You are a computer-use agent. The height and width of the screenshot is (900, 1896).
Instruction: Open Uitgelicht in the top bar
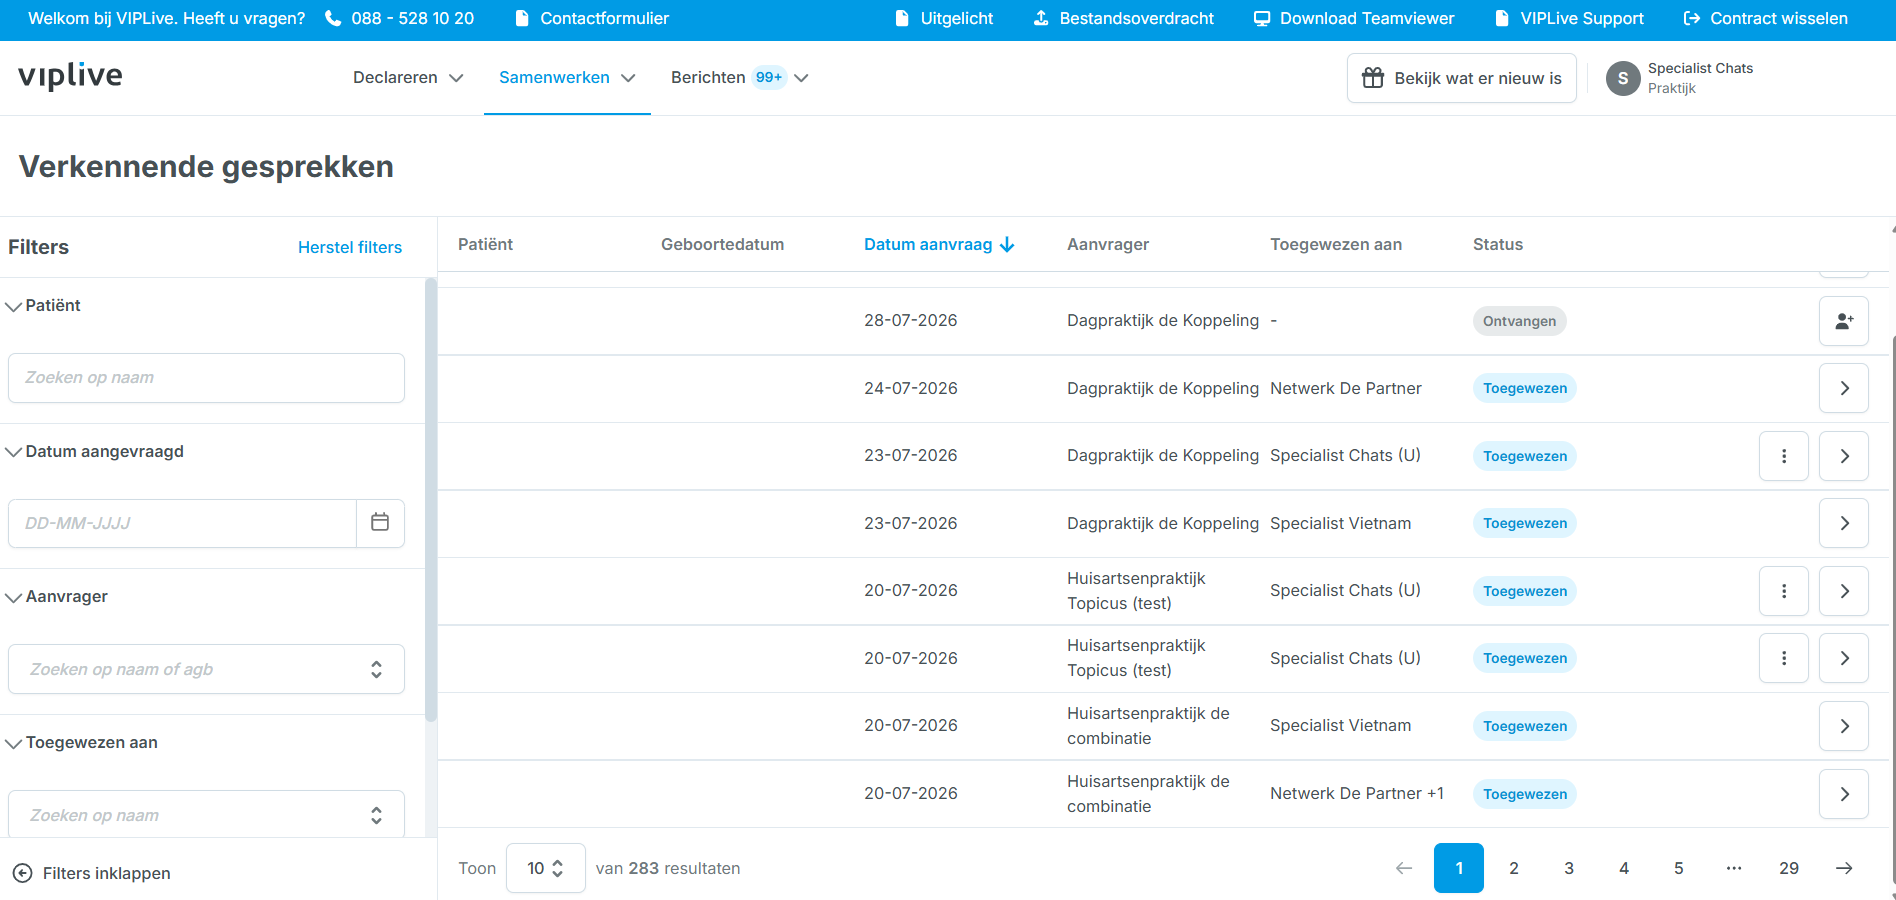(944, 18)
